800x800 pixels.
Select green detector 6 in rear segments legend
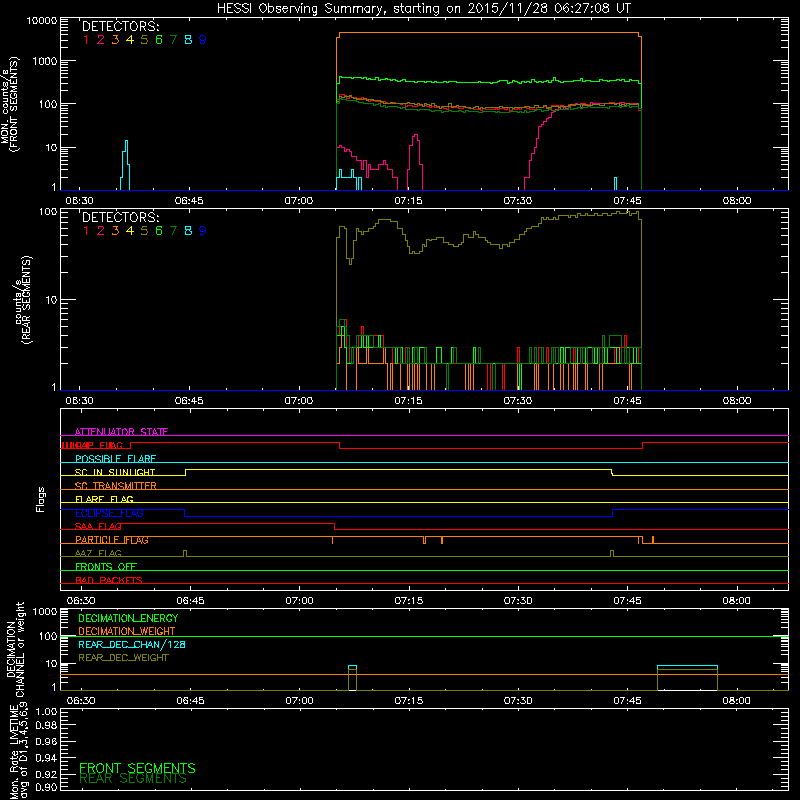[x=159, y=231]
